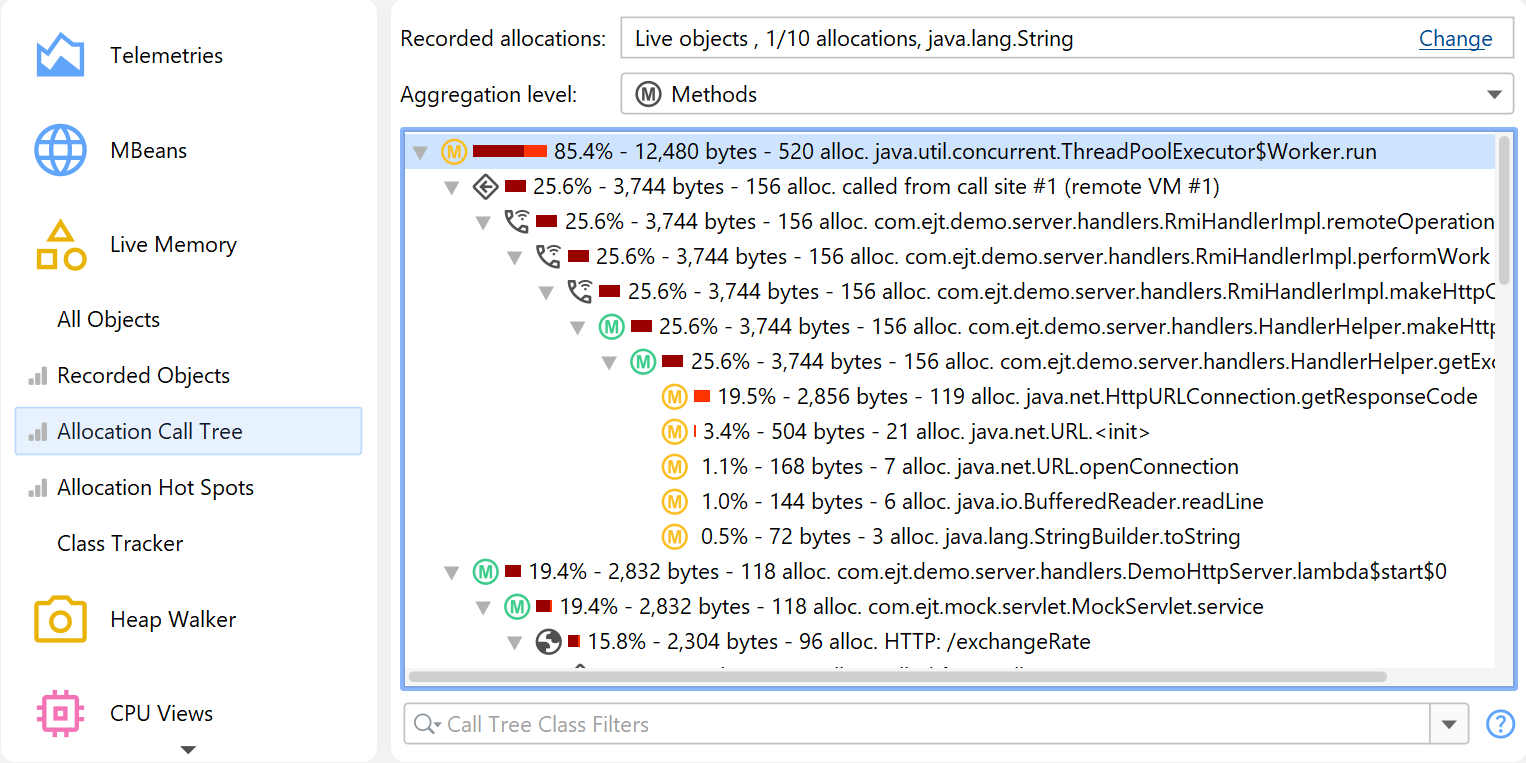Click the help question mark icon

[x=1500, y=724]
